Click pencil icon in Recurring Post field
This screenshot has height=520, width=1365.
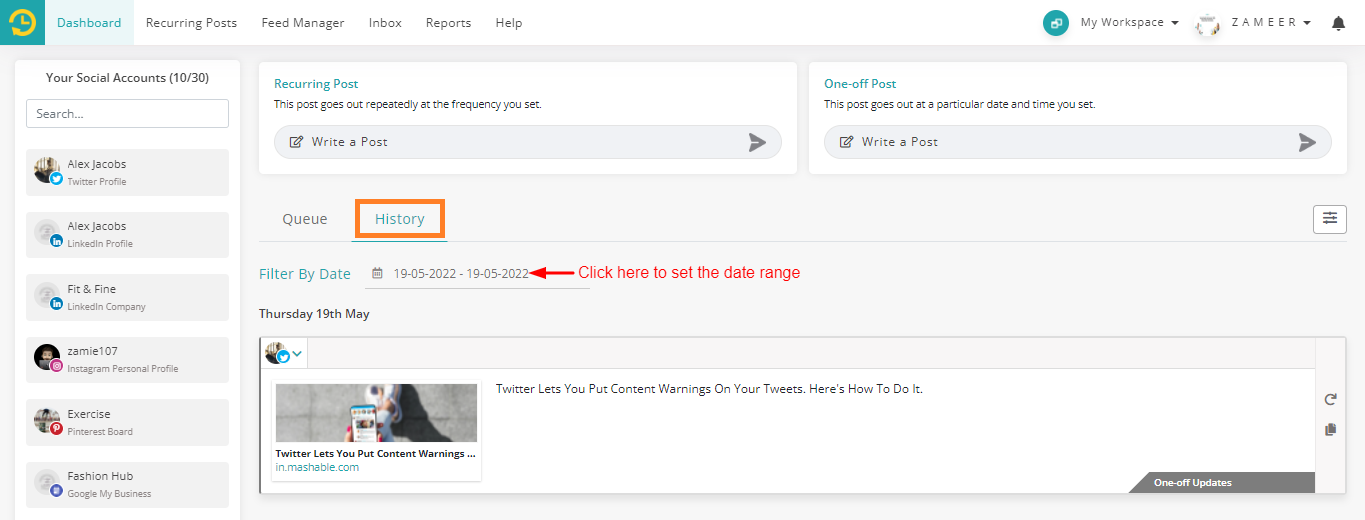tap(296, 142)
